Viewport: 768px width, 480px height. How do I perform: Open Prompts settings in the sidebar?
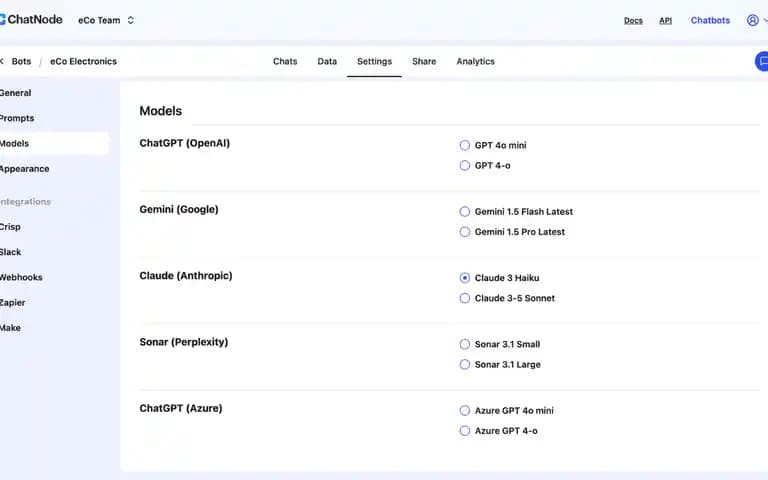[x=17, y=118]
